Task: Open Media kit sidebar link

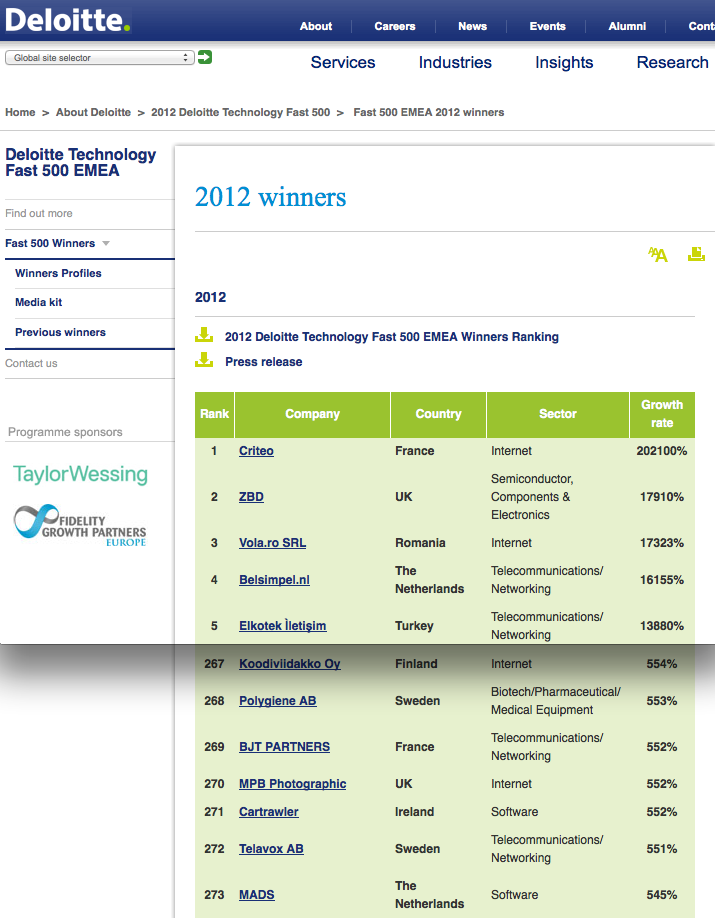Action: (39, 302)
